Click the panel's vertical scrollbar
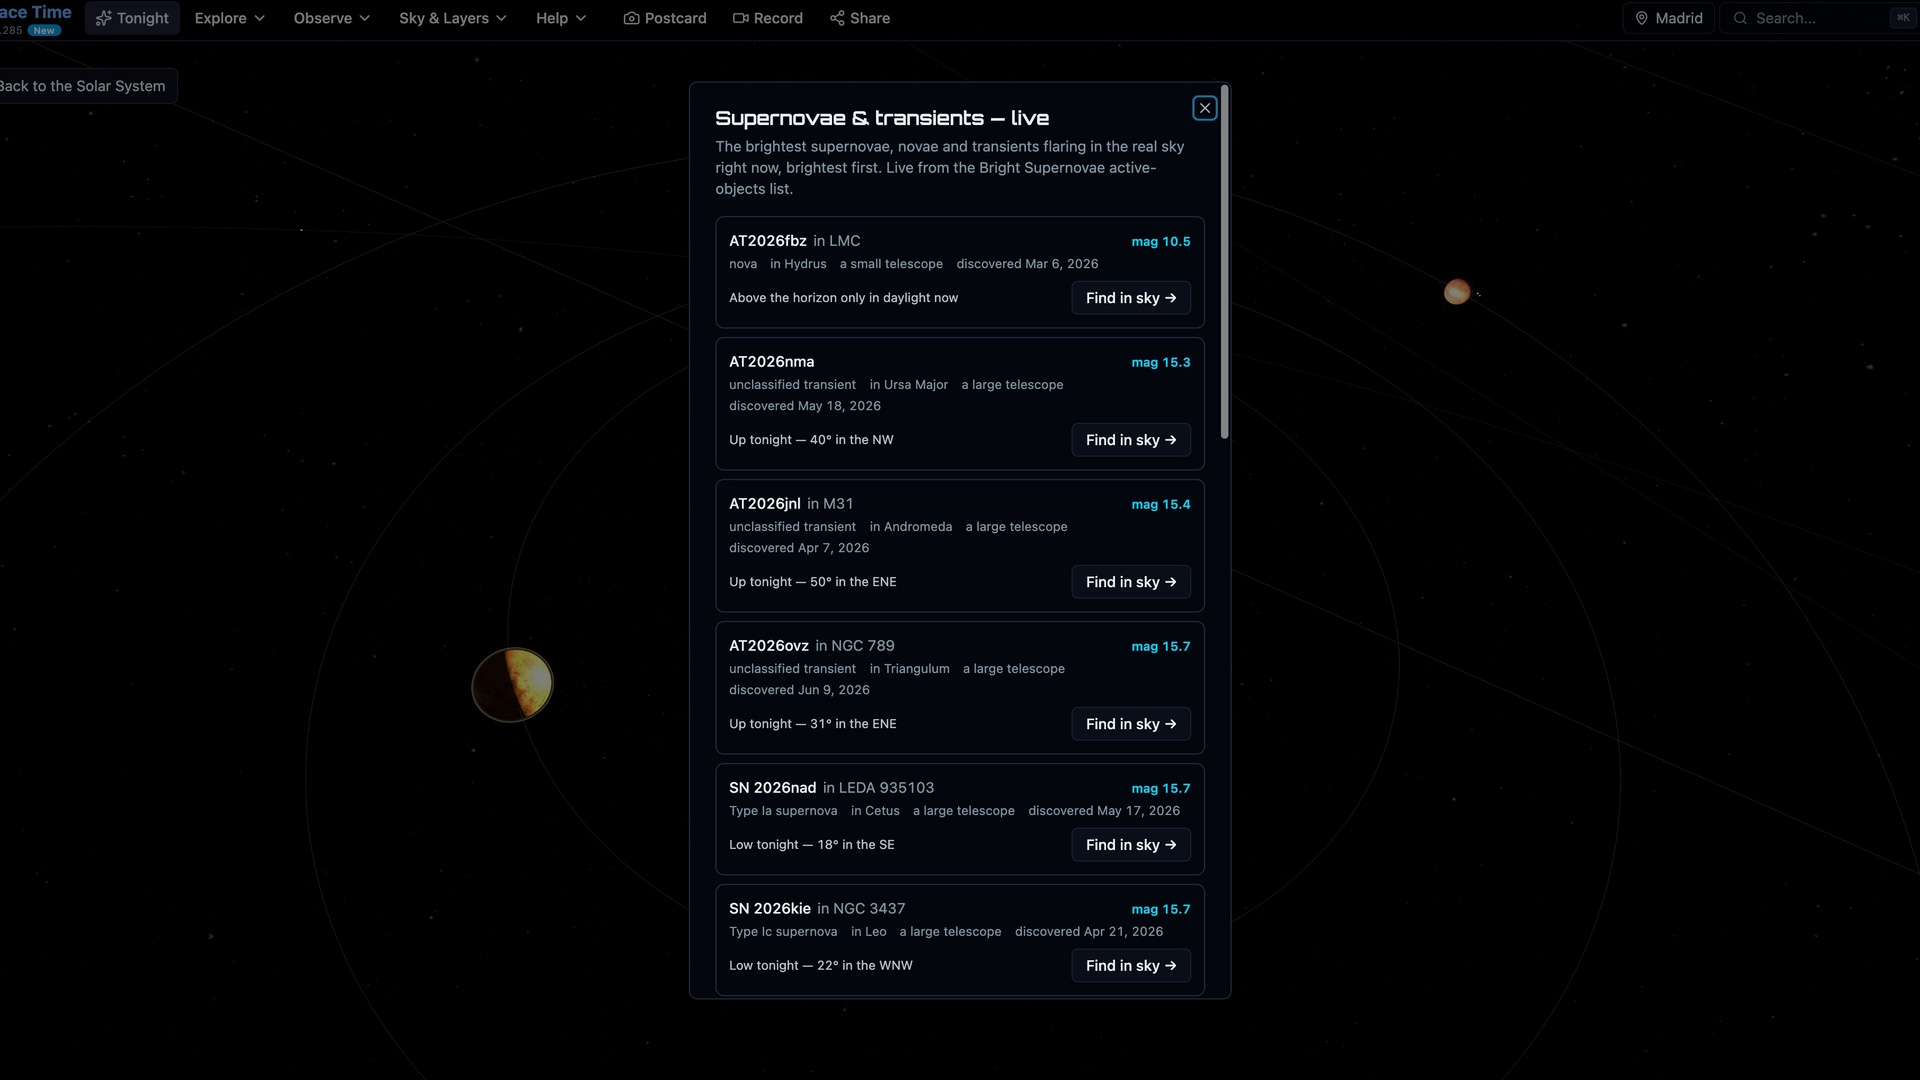Viewport: 1920px width, 1080px height. [1225, 262]
